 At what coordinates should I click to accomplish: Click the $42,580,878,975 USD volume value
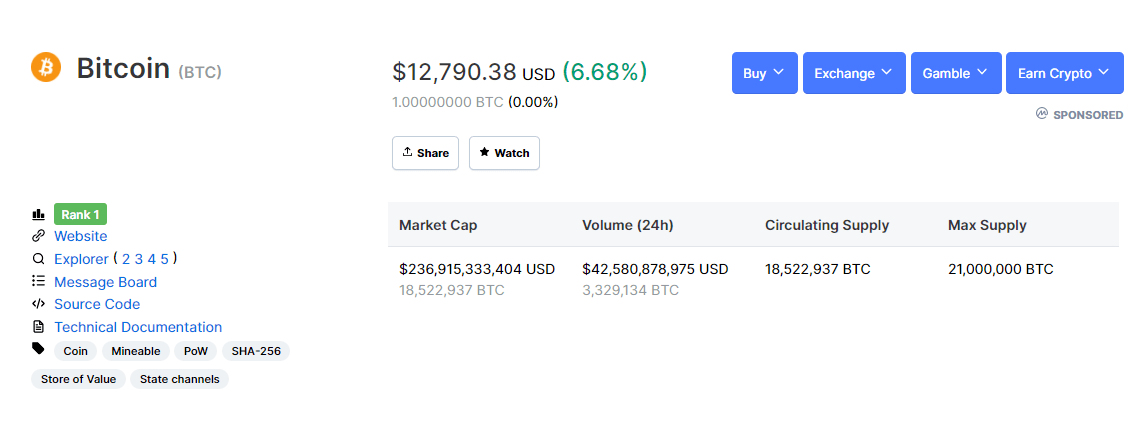pos(655,269)
